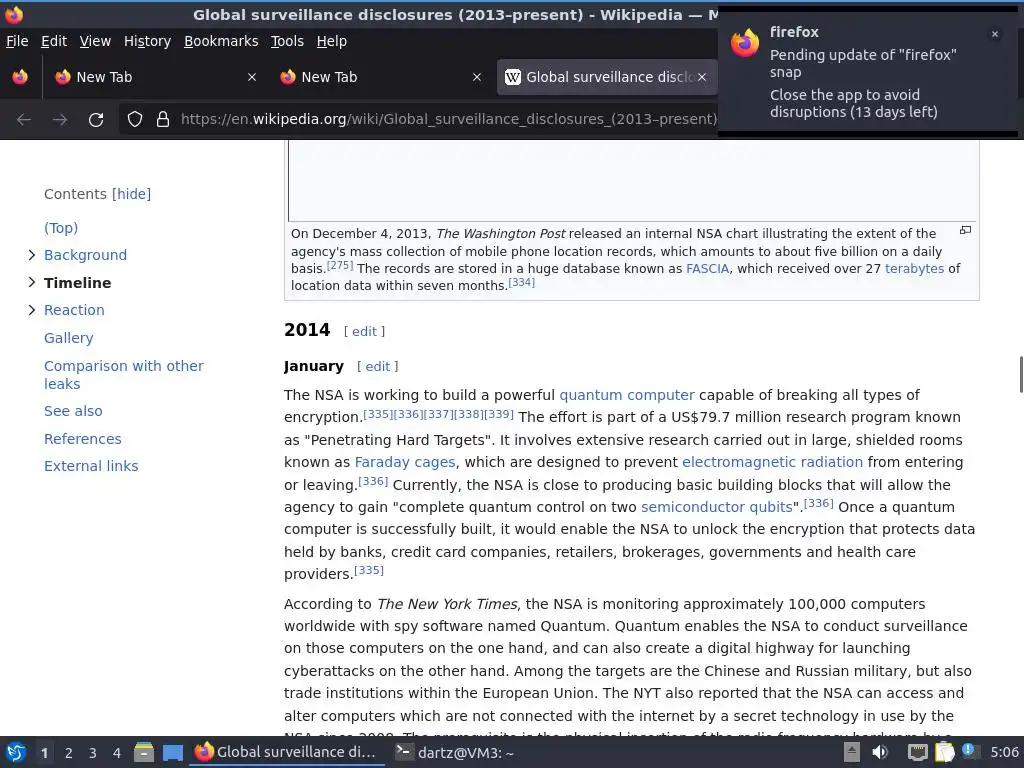Edit the 2014 section
The height and width of the screenshot is (768, 1024).
tap(364, 332)
